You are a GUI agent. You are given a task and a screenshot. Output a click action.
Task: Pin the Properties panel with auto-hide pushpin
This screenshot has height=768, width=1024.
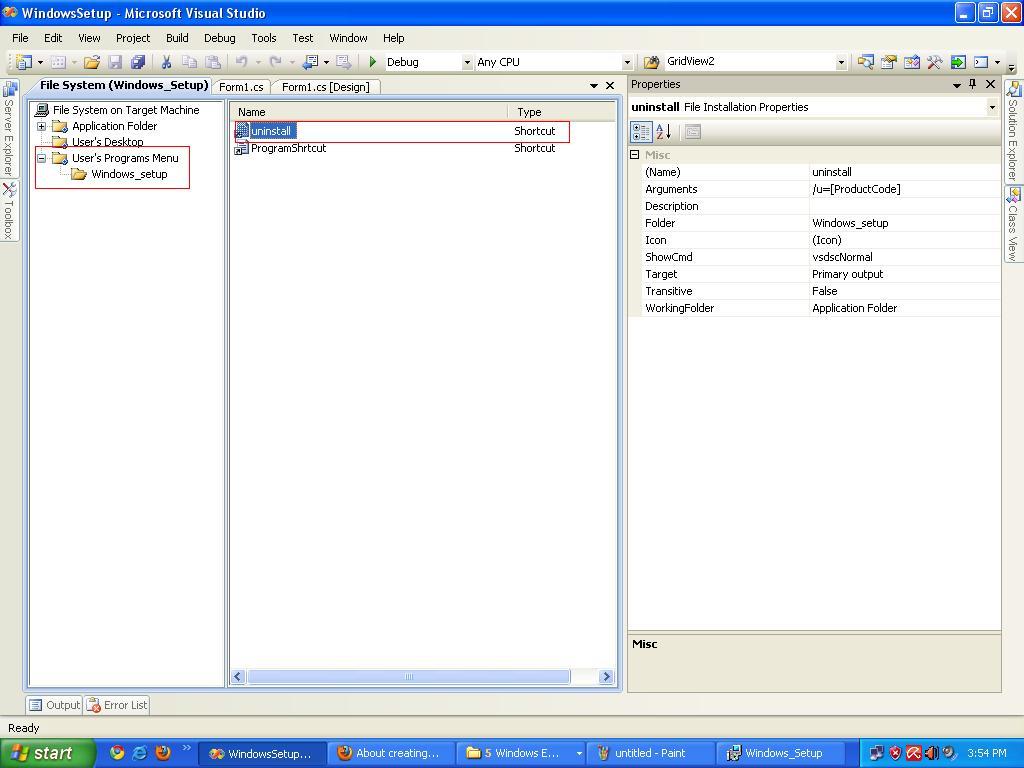pyautogui.click(x=972, y=84)
